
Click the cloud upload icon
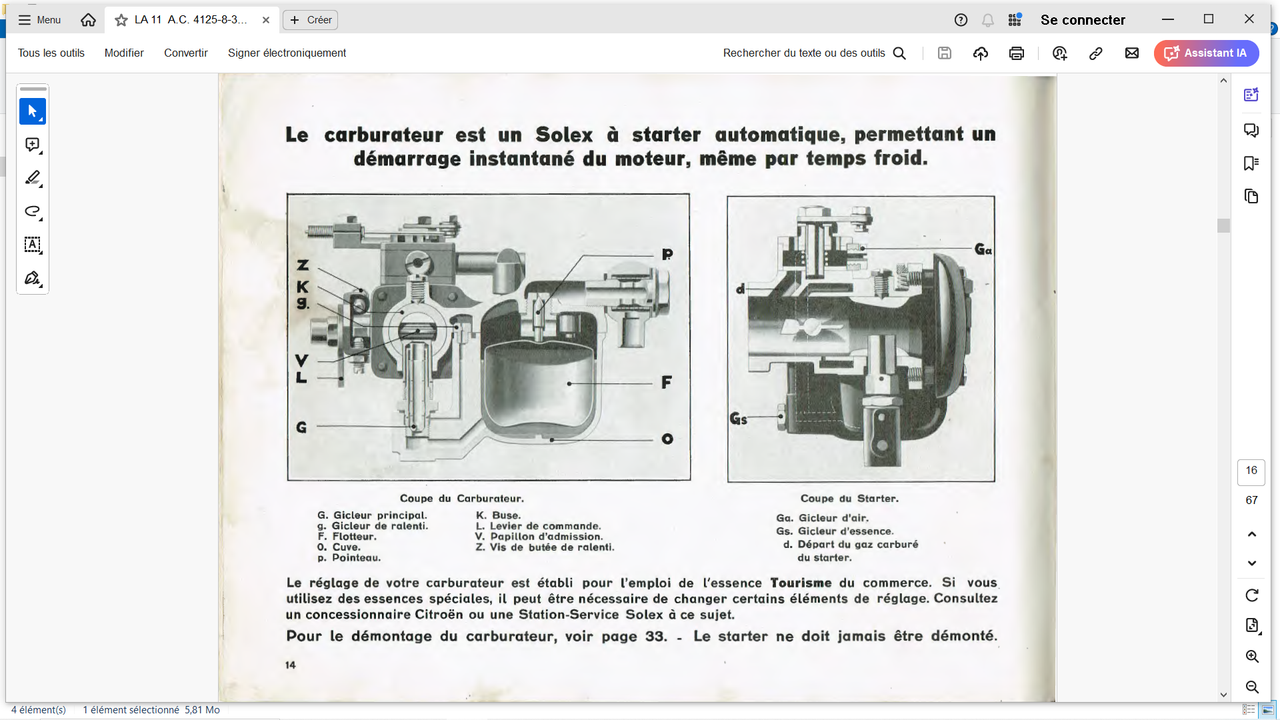coord(980,53)
